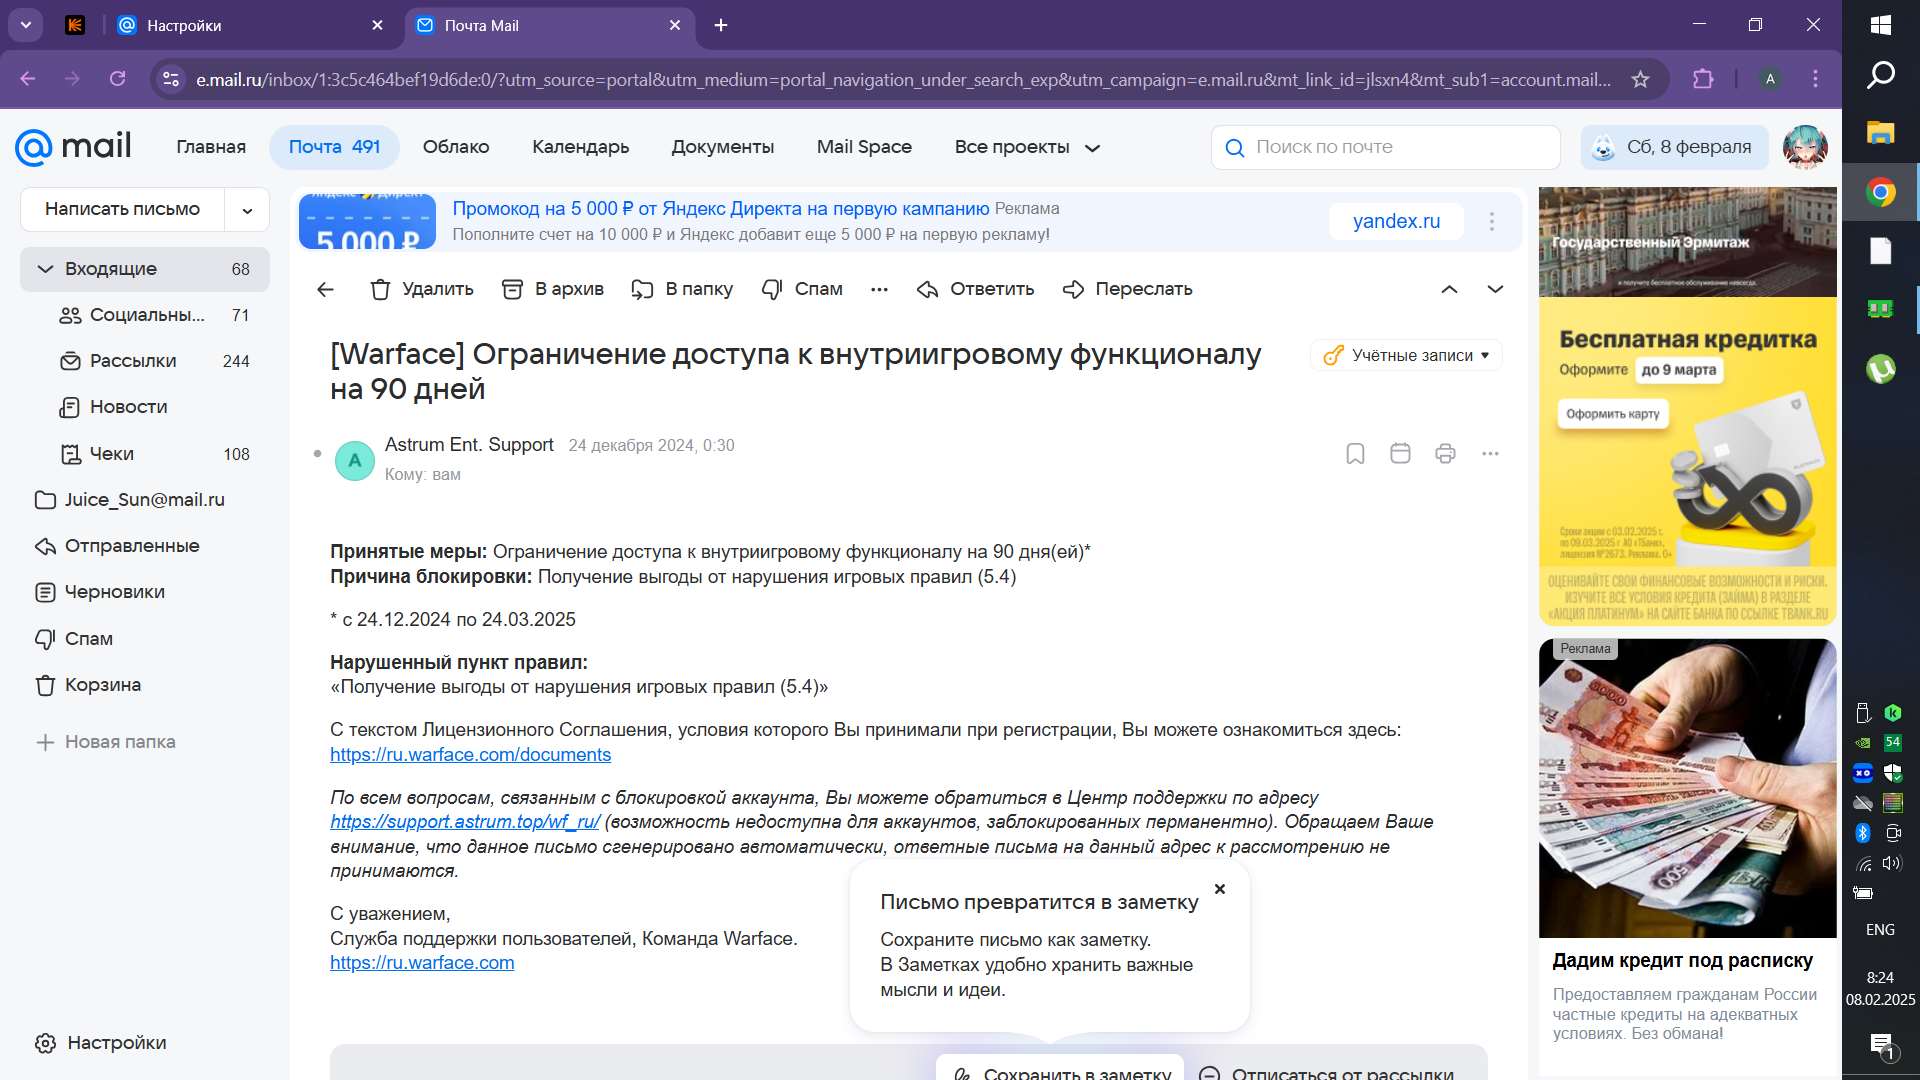Compose a new message with Написать письмо
Image resolution: width=1920 pixels, height=1080 pixels.
tap(122, 209)
